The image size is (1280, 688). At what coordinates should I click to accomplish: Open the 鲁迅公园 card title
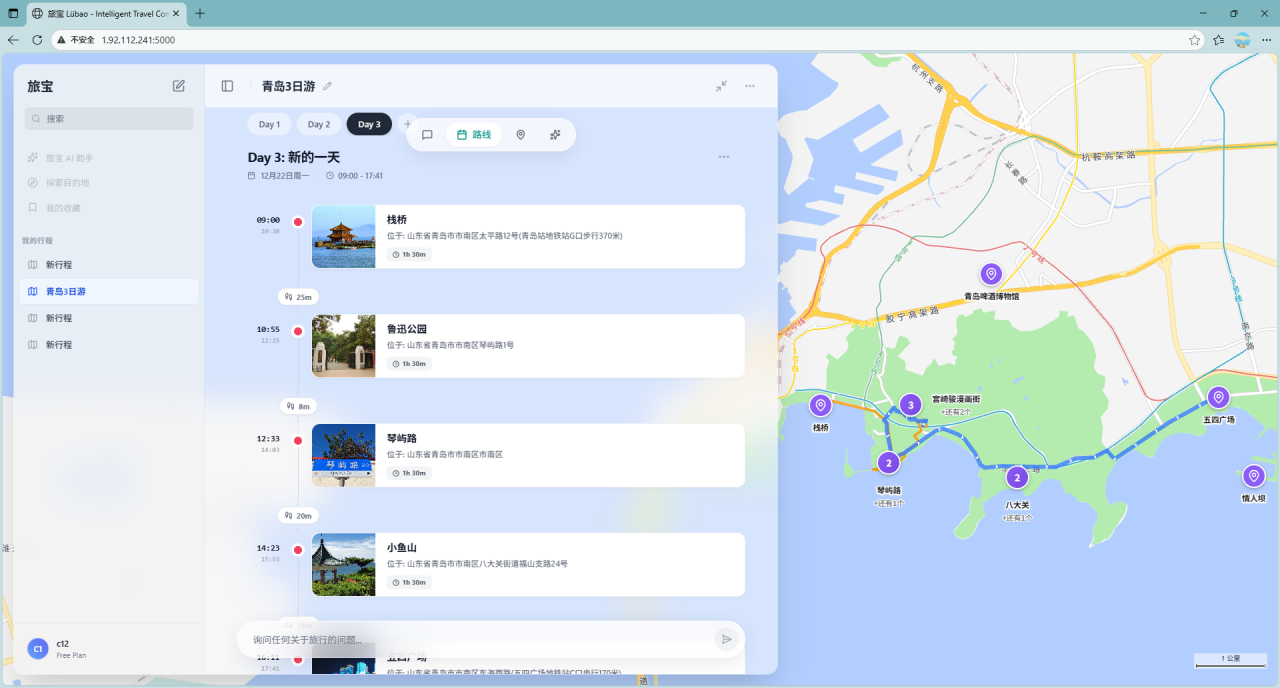click(x=407, y=329)
